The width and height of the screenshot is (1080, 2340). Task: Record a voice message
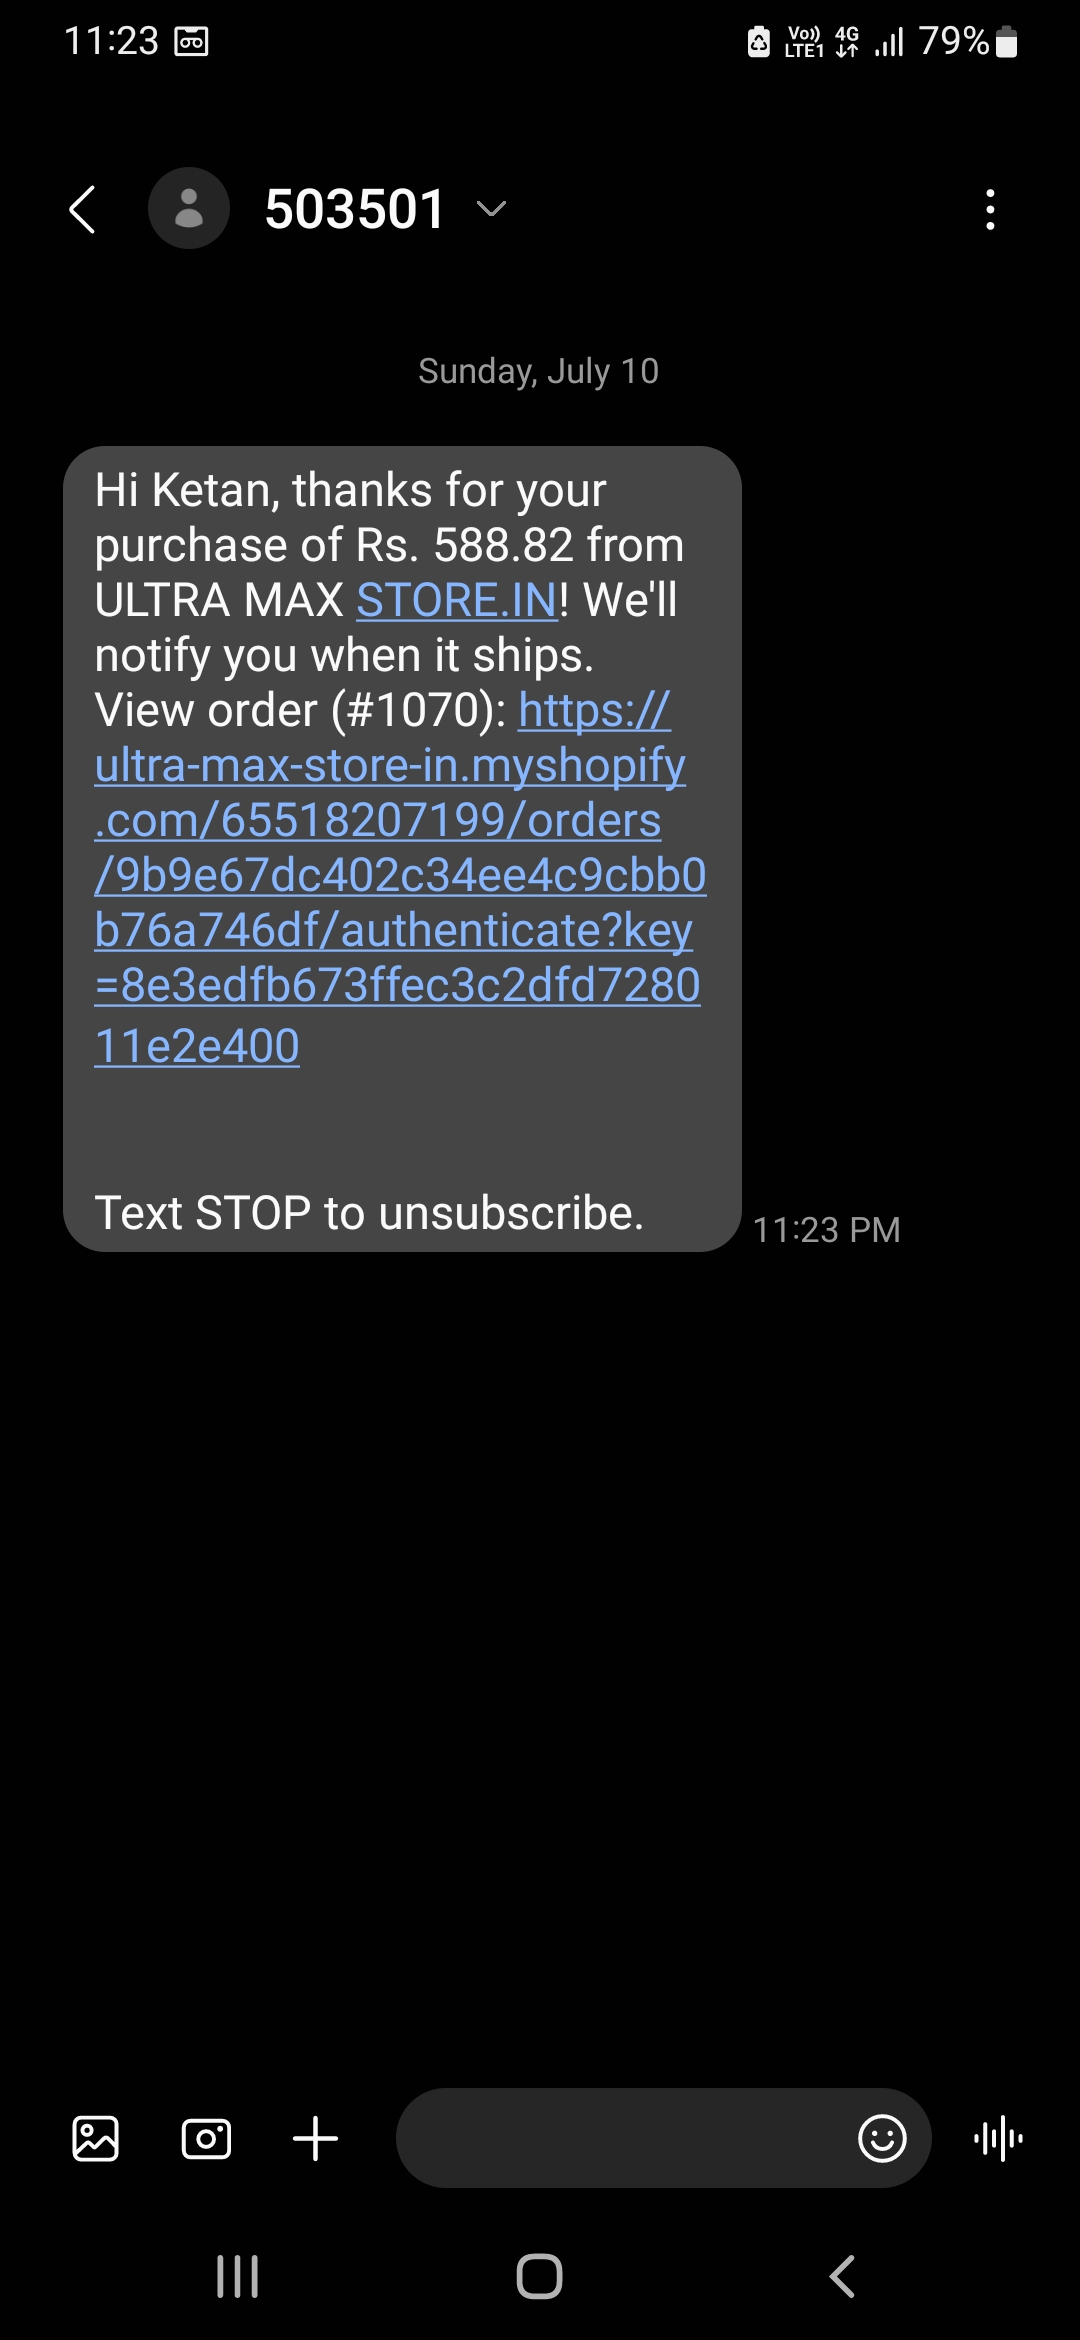tap(998, 2139)
